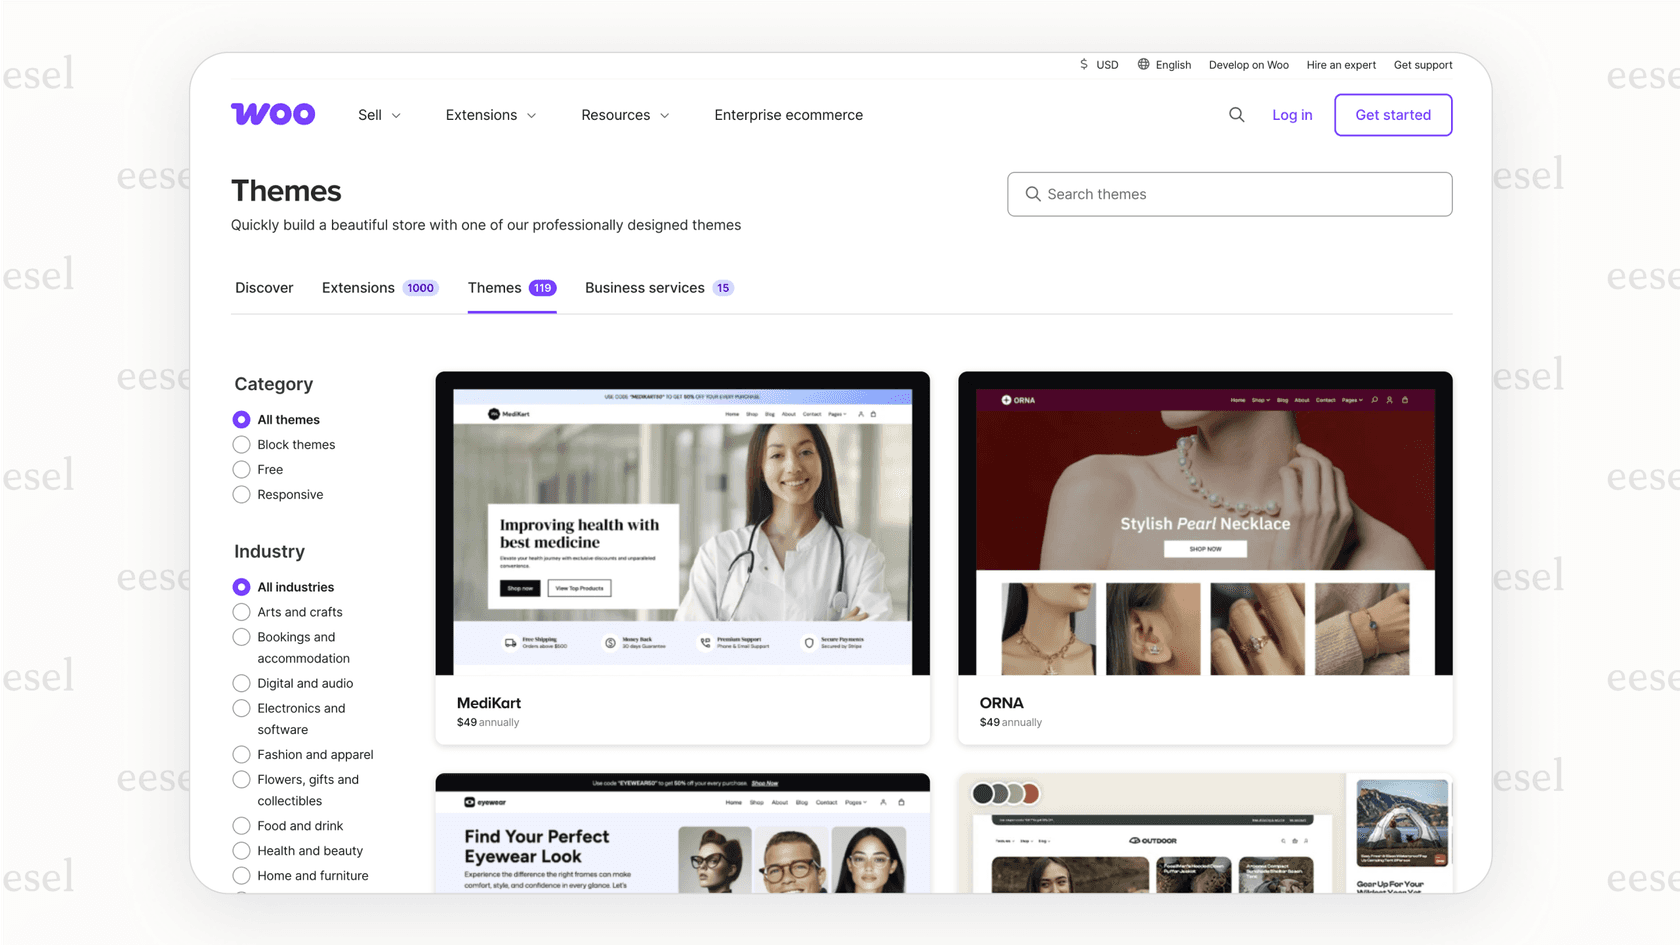Expand the Resources menu
Screen dimensions: 1680x945
click(x=624, y=114)
